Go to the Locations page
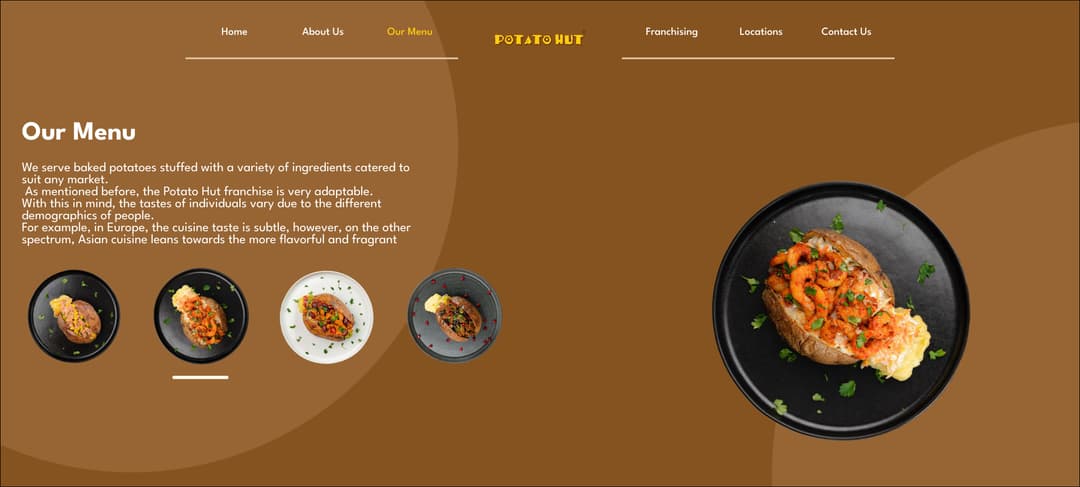This screenshot has width=1080, height=487. (760, 32)
